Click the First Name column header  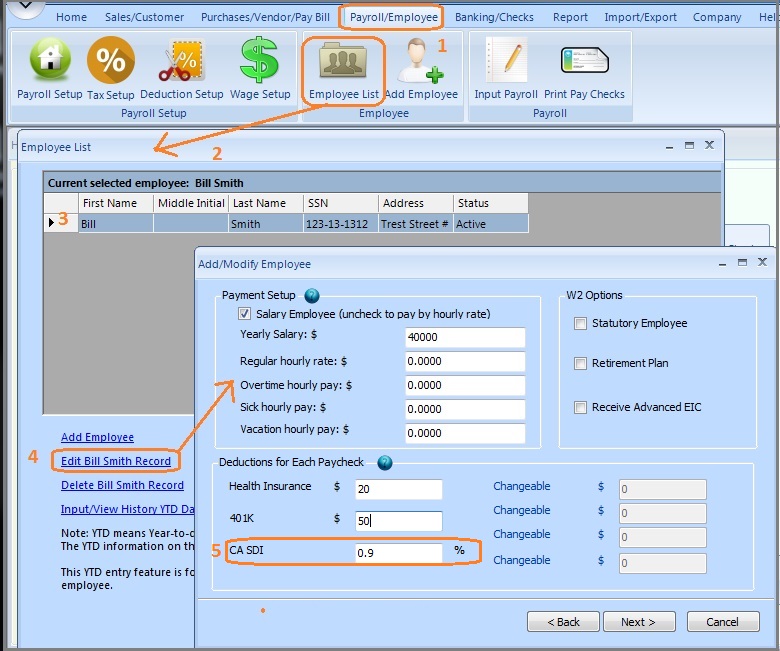coord(116,203)
